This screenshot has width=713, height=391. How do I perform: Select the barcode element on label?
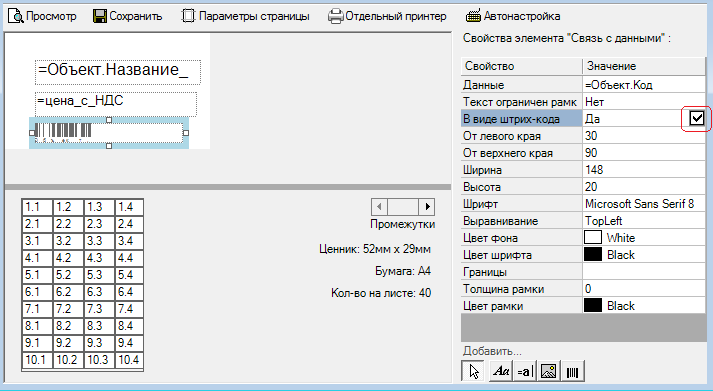point(109,133)
